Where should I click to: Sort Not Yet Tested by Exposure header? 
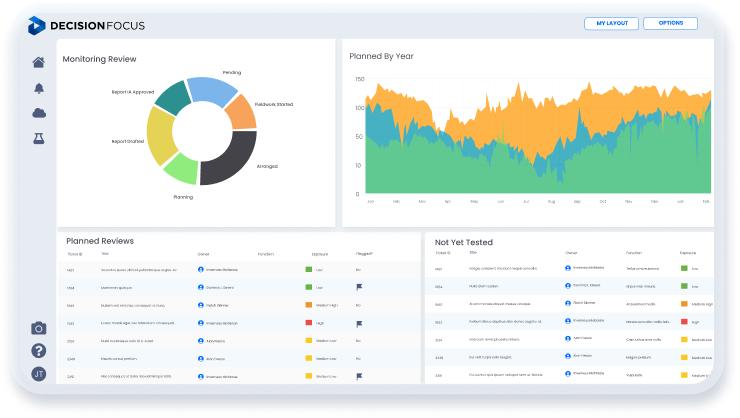coord(688,253)
